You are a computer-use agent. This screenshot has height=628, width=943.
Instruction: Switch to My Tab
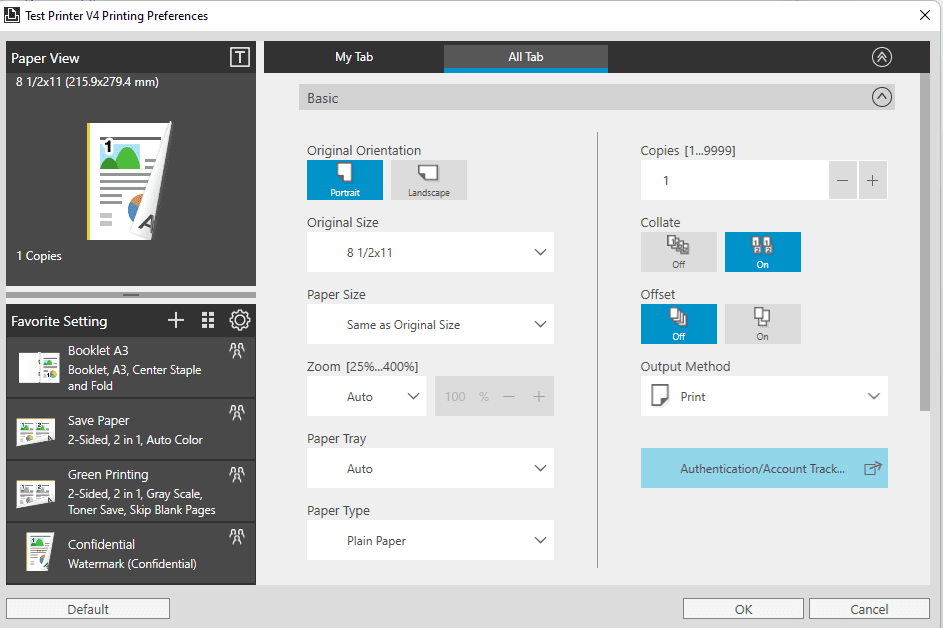click(354, 57)
